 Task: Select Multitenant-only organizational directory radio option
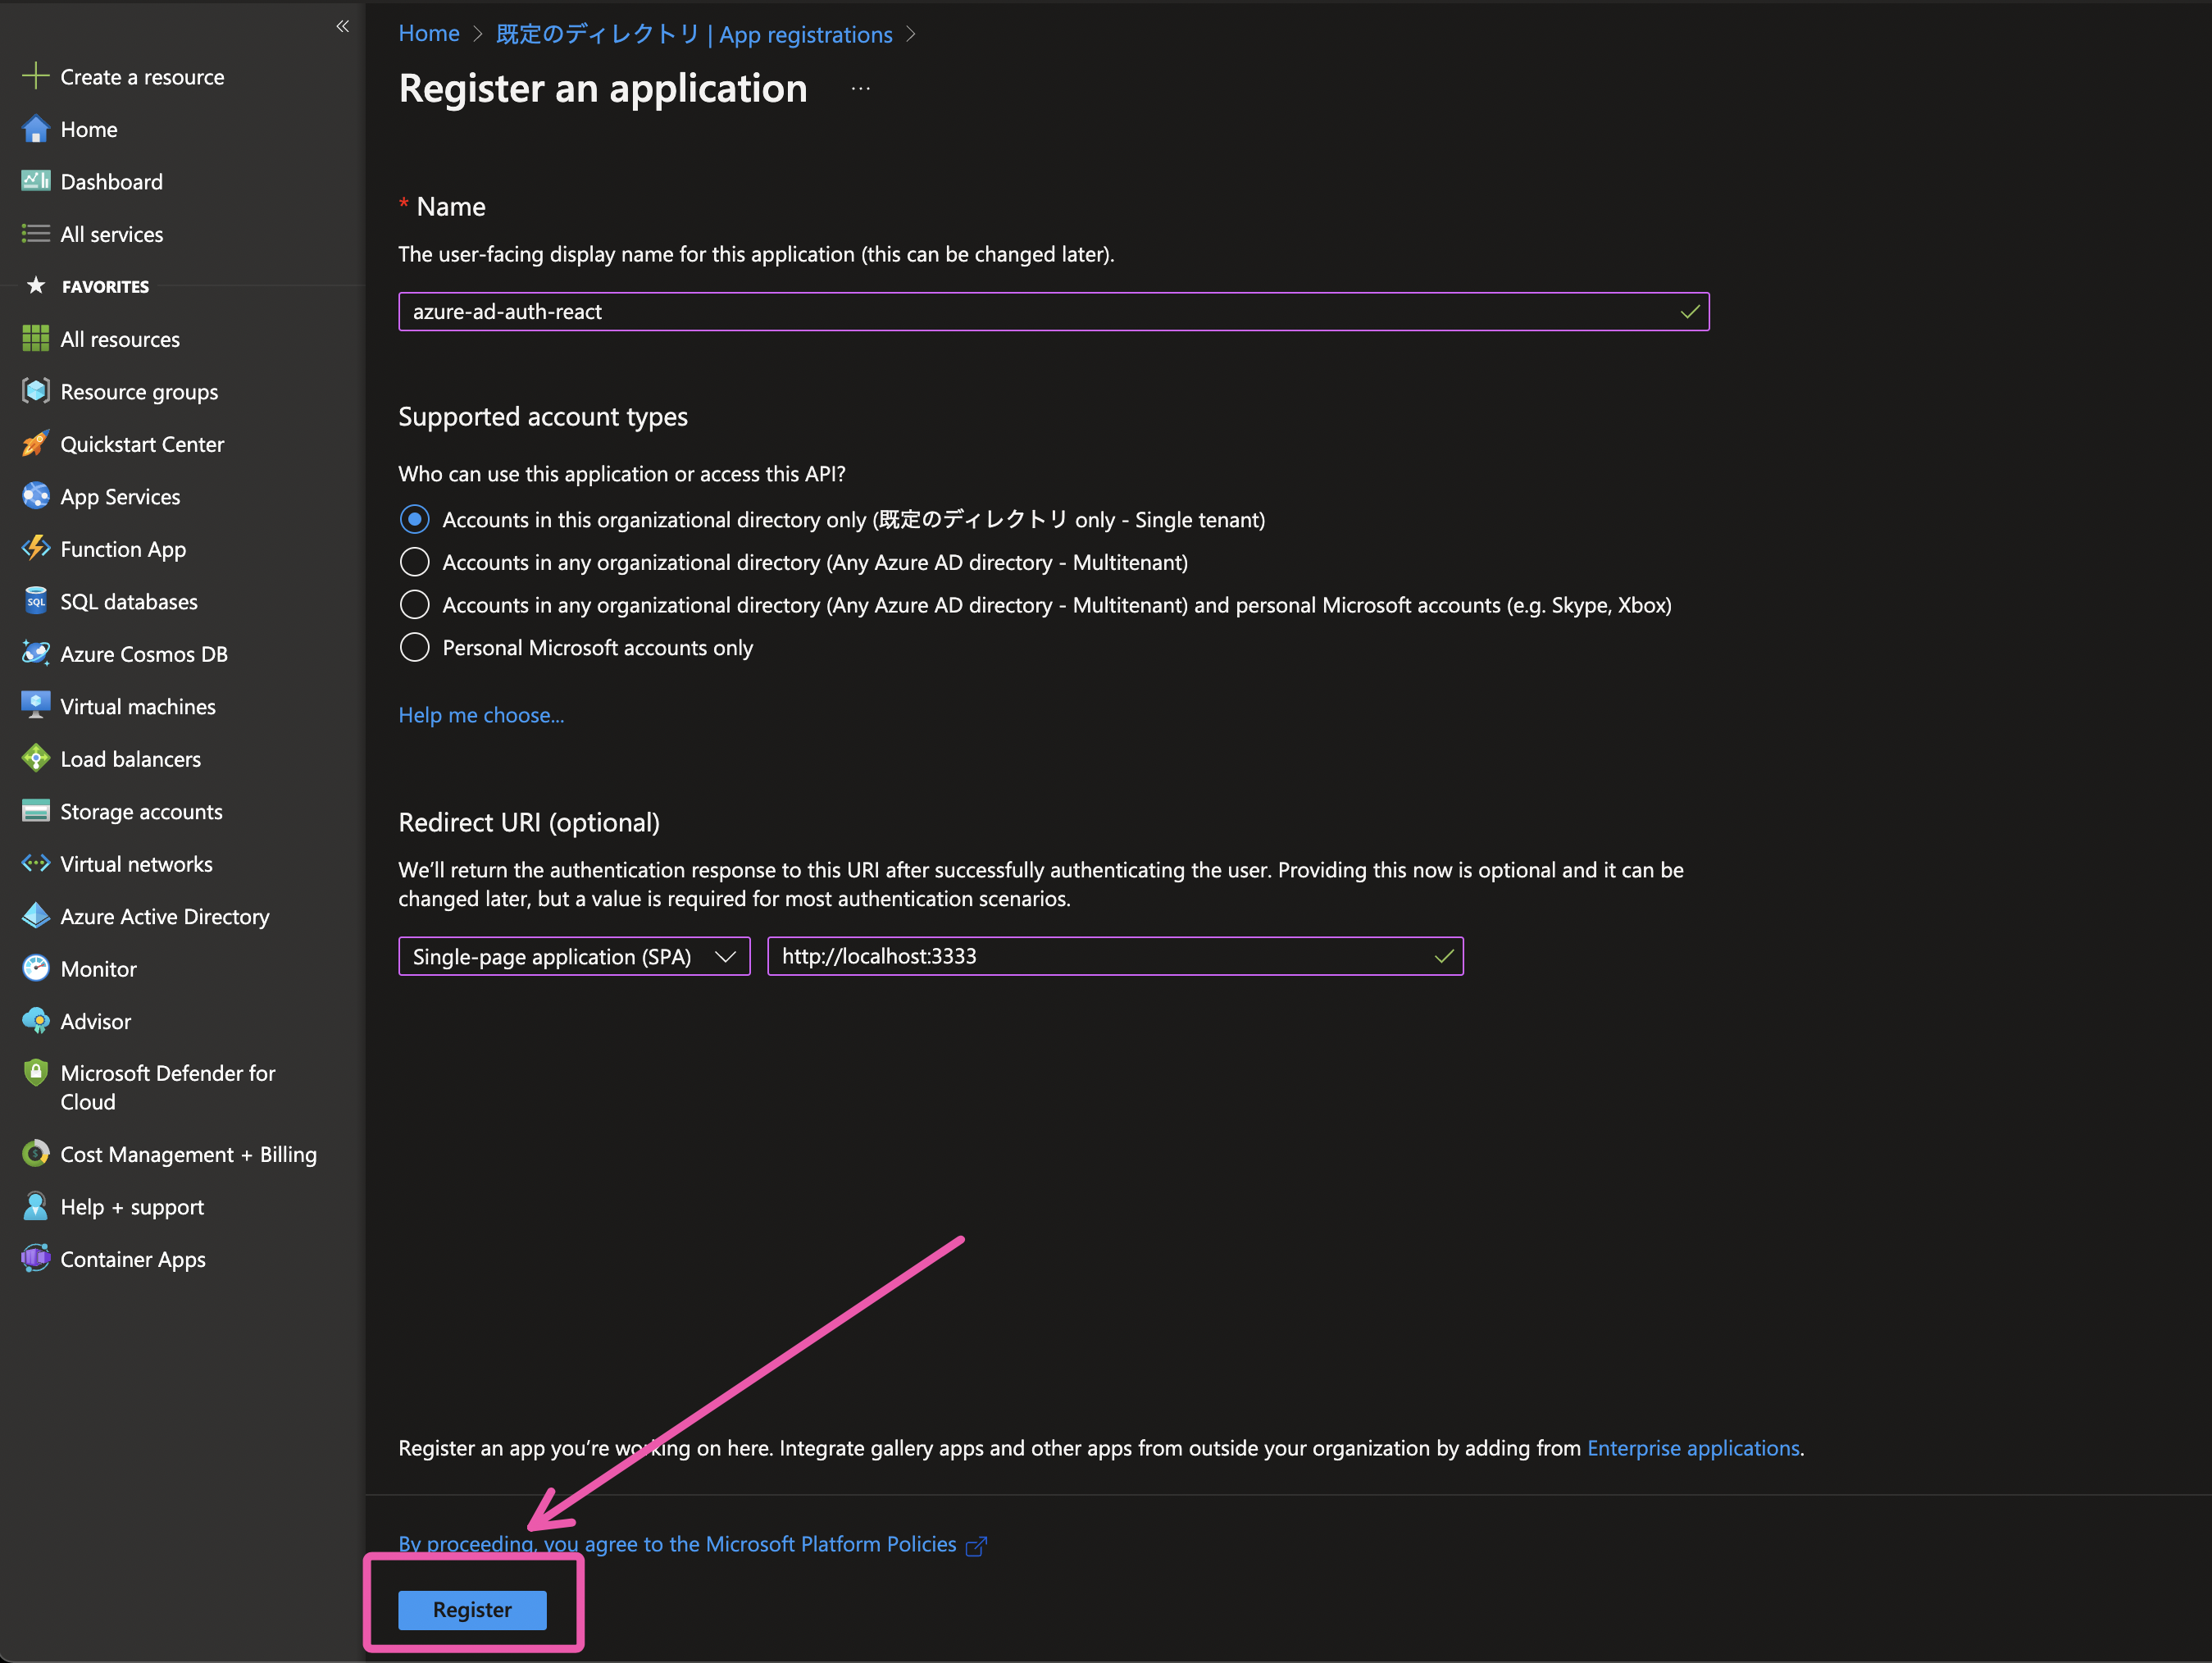pyautogui.click(x=414, y=562)
